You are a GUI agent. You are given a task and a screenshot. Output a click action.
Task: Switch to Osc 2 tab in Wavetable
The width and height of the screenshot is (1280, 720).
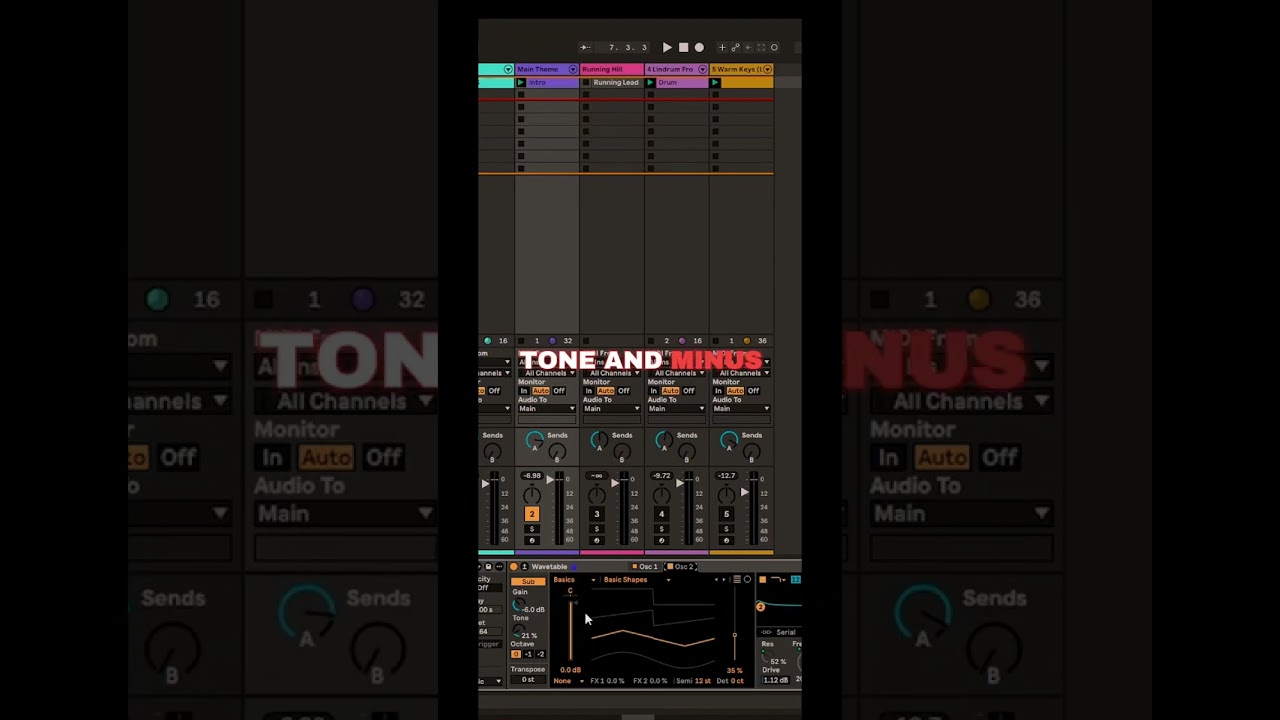[680, 566]
